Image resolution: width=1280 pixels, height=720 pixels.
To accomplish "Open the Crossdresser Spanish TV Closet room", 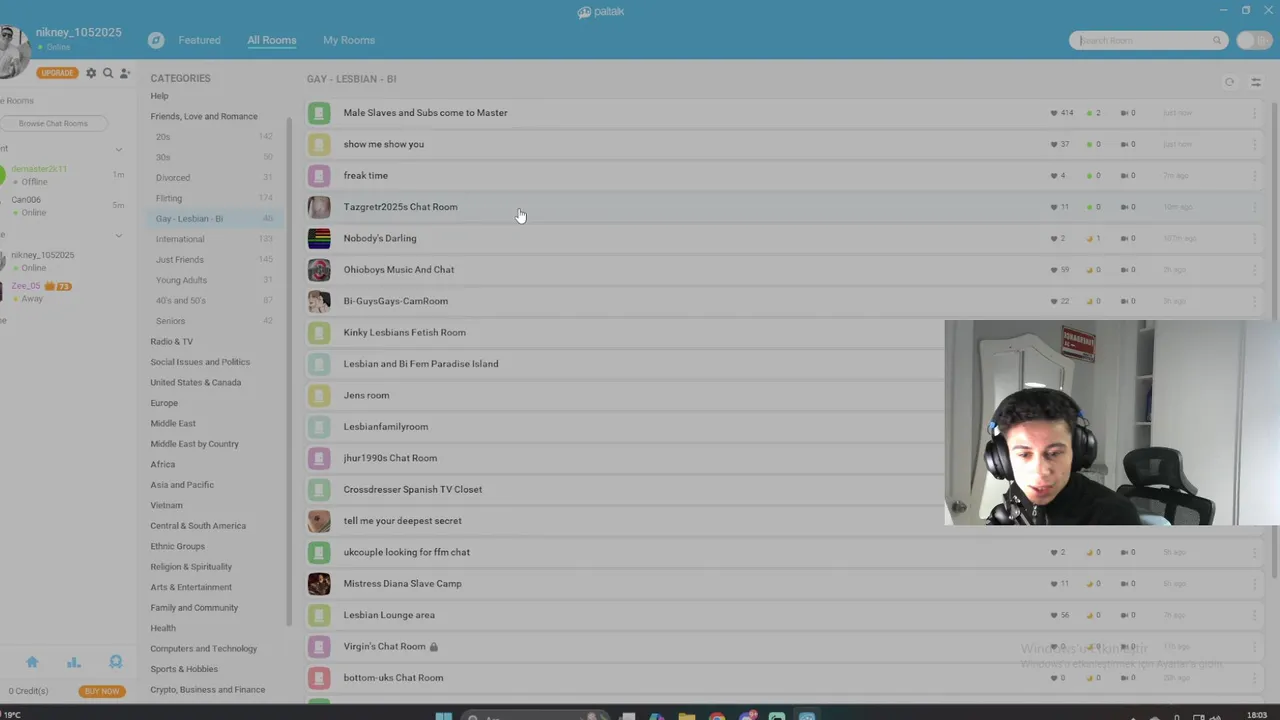I will [412, 490].
